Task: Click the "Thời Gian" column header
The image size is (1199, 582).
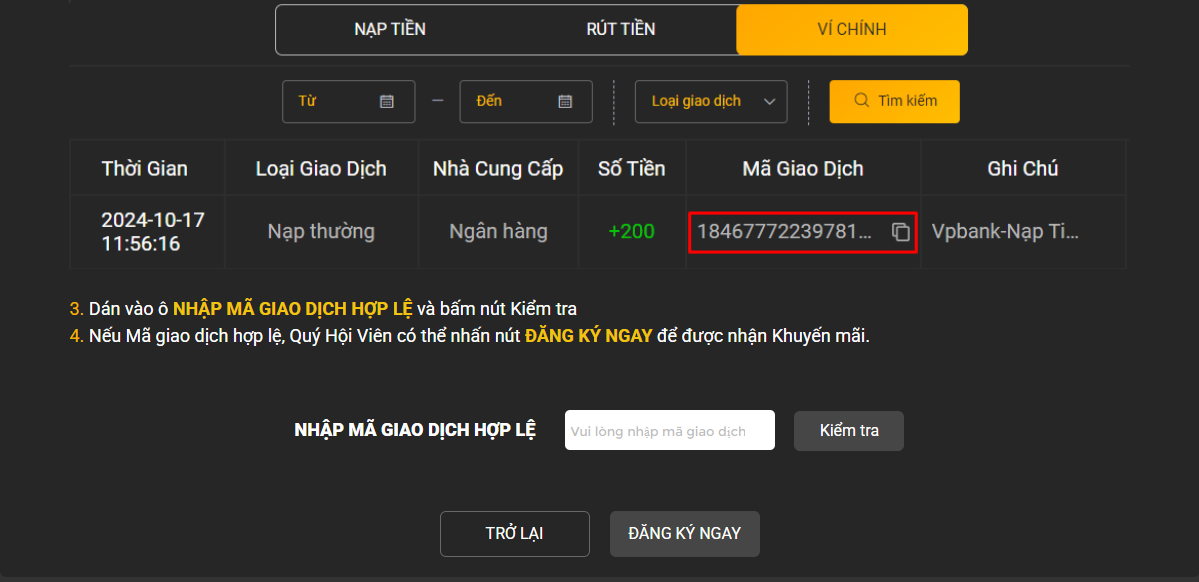Action: 146,168
